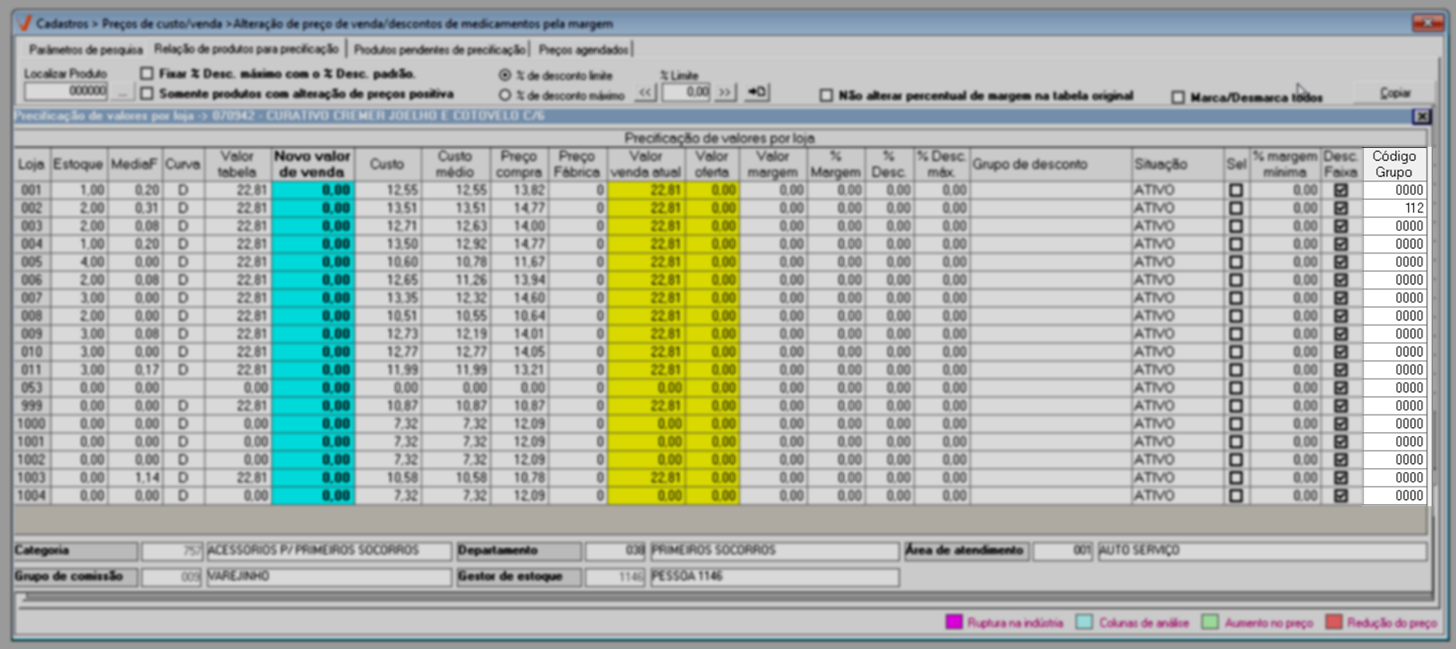Toggle 'Desc. Faixa' checkbox for store 001

pos(1341,190)
